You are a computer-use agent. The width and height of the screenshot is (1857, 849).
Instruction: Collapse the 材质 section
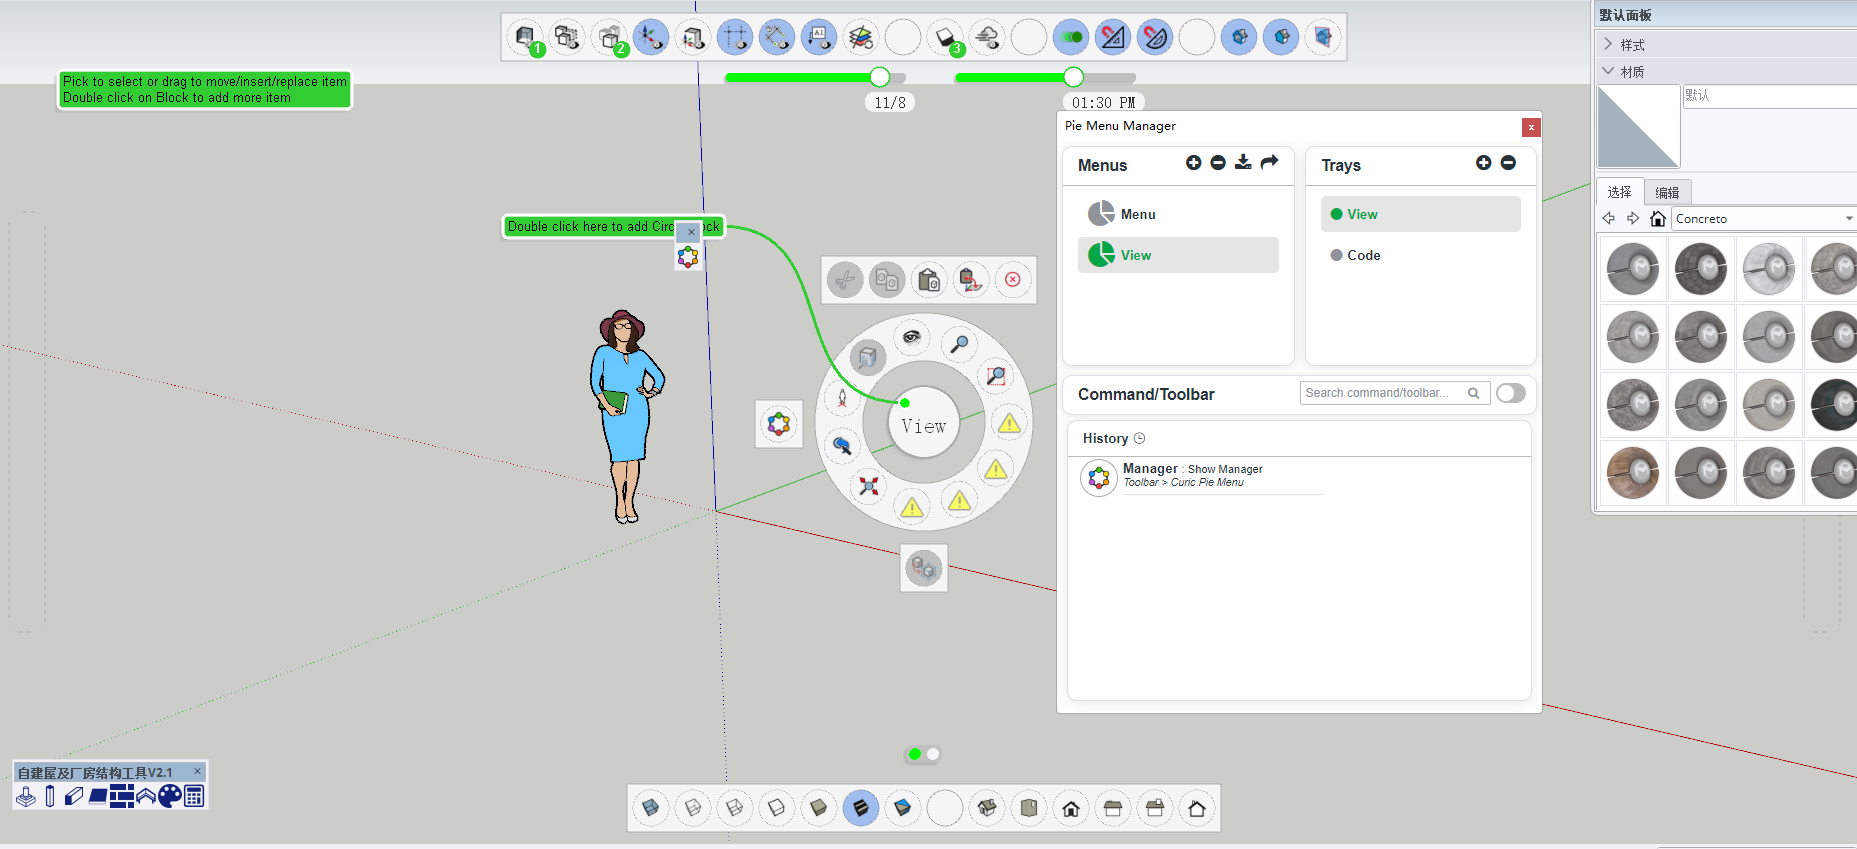pos(1608,71)
